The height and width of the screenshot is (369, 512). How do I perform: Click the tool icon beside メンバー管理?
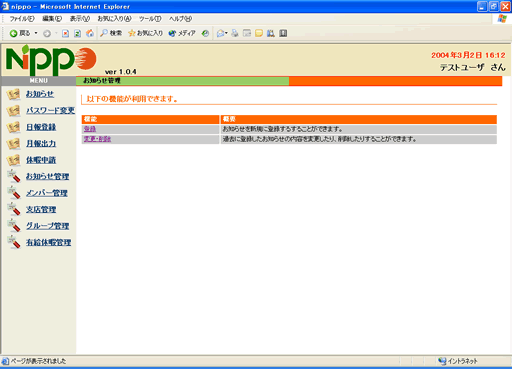click(14, 193)
